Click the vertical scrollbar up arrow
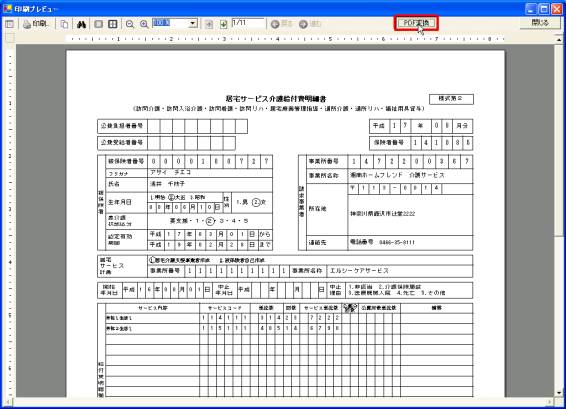Screen dimensions: 566x409 click(559, 39)
